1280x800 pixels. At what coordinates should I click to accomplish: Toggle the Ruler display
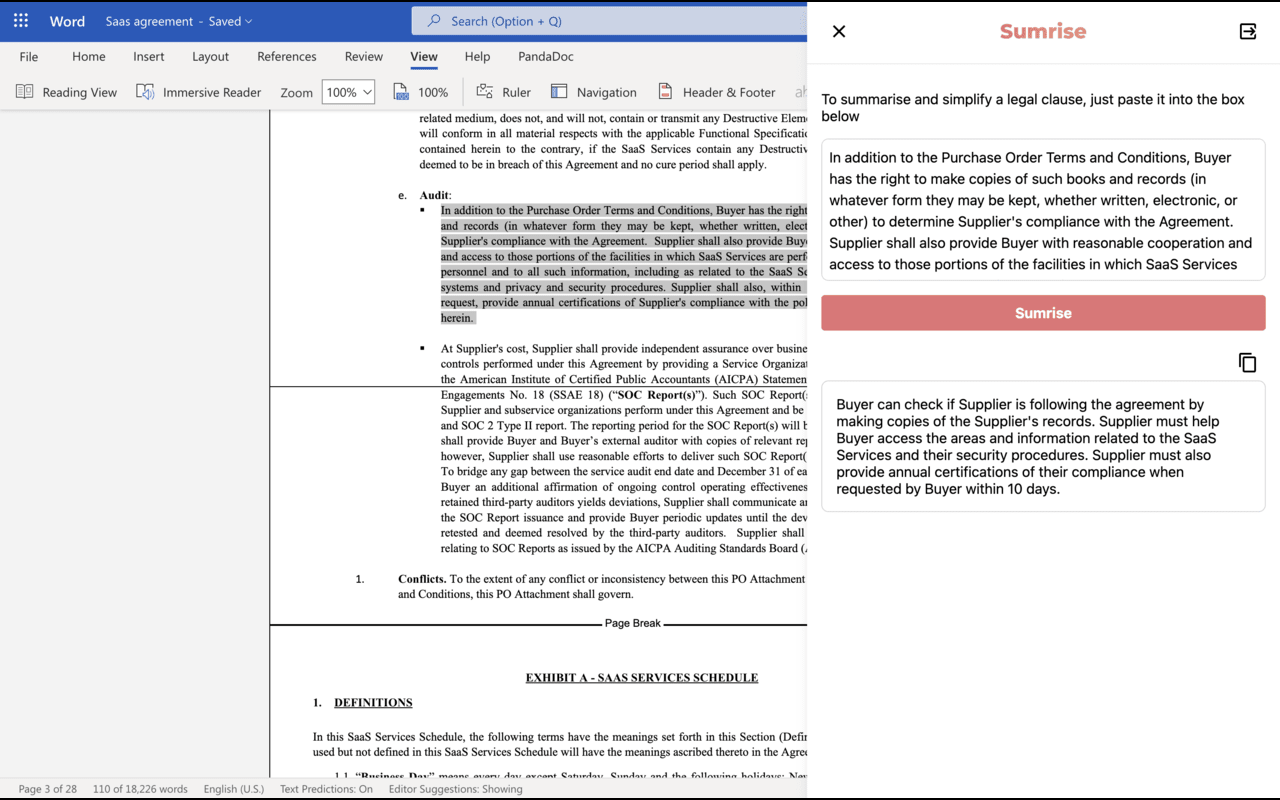point(504,92)
